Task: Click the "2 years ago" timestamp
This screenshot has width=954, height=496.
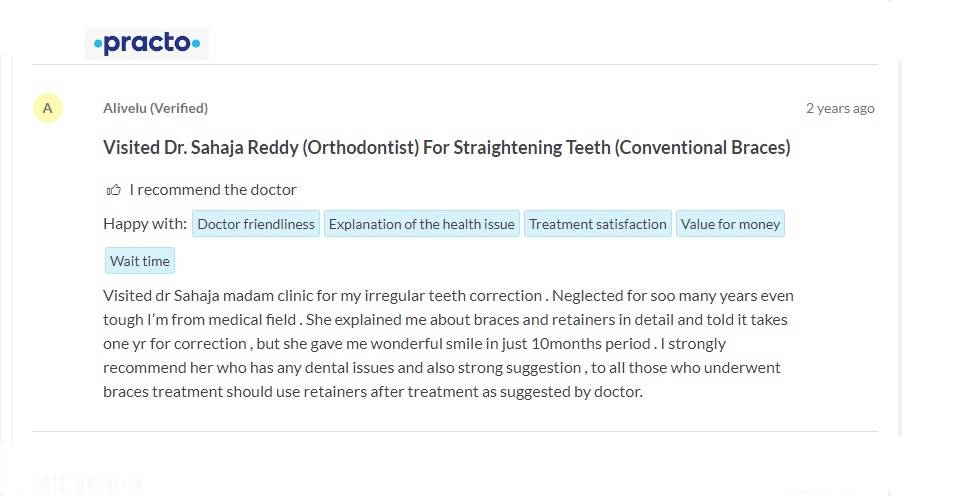Action: point(840,108)
